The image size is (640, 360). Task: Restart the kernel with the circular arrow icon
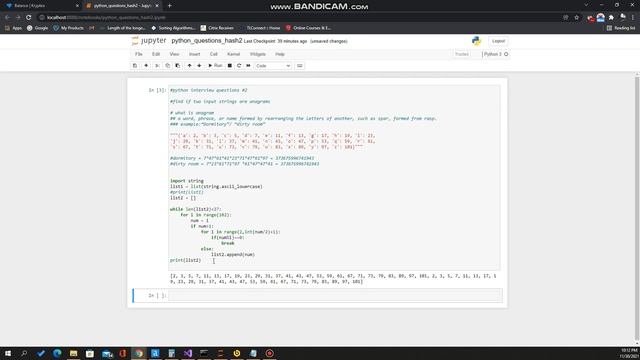[x=239, y=66]
